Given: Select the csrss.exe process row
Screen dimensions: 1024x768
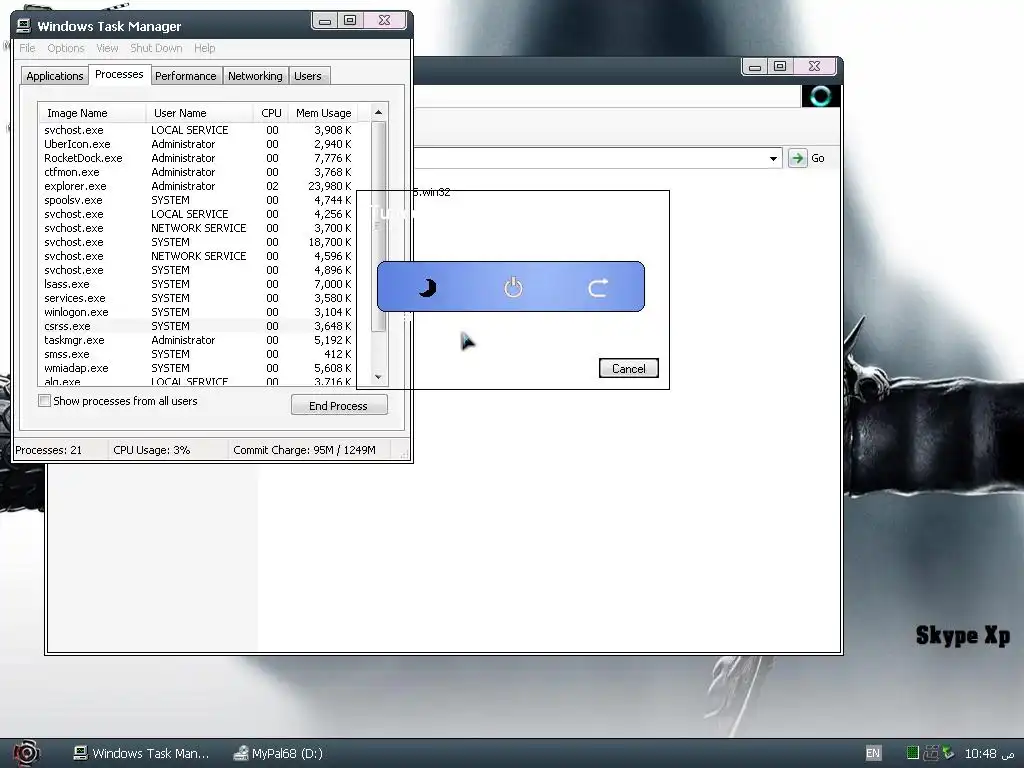Looking at the screenshot, I should [x=198, y=326].
